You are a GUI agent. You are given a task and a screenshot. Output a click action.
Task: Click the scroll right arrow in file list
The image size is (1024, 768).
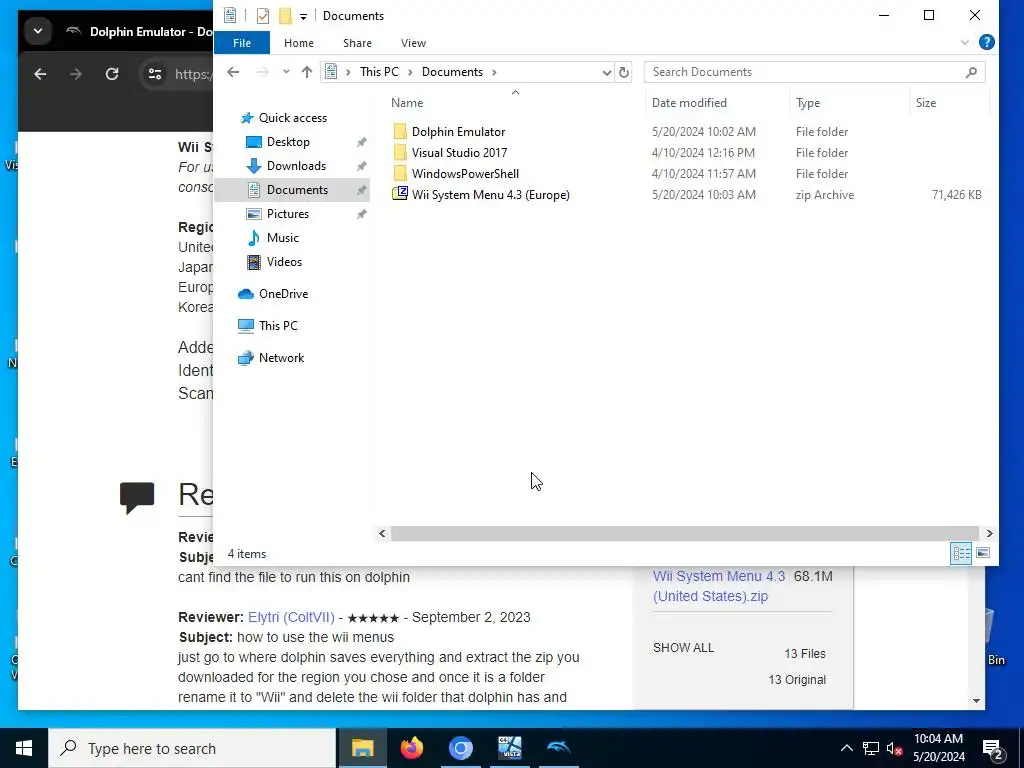[989, 534]
